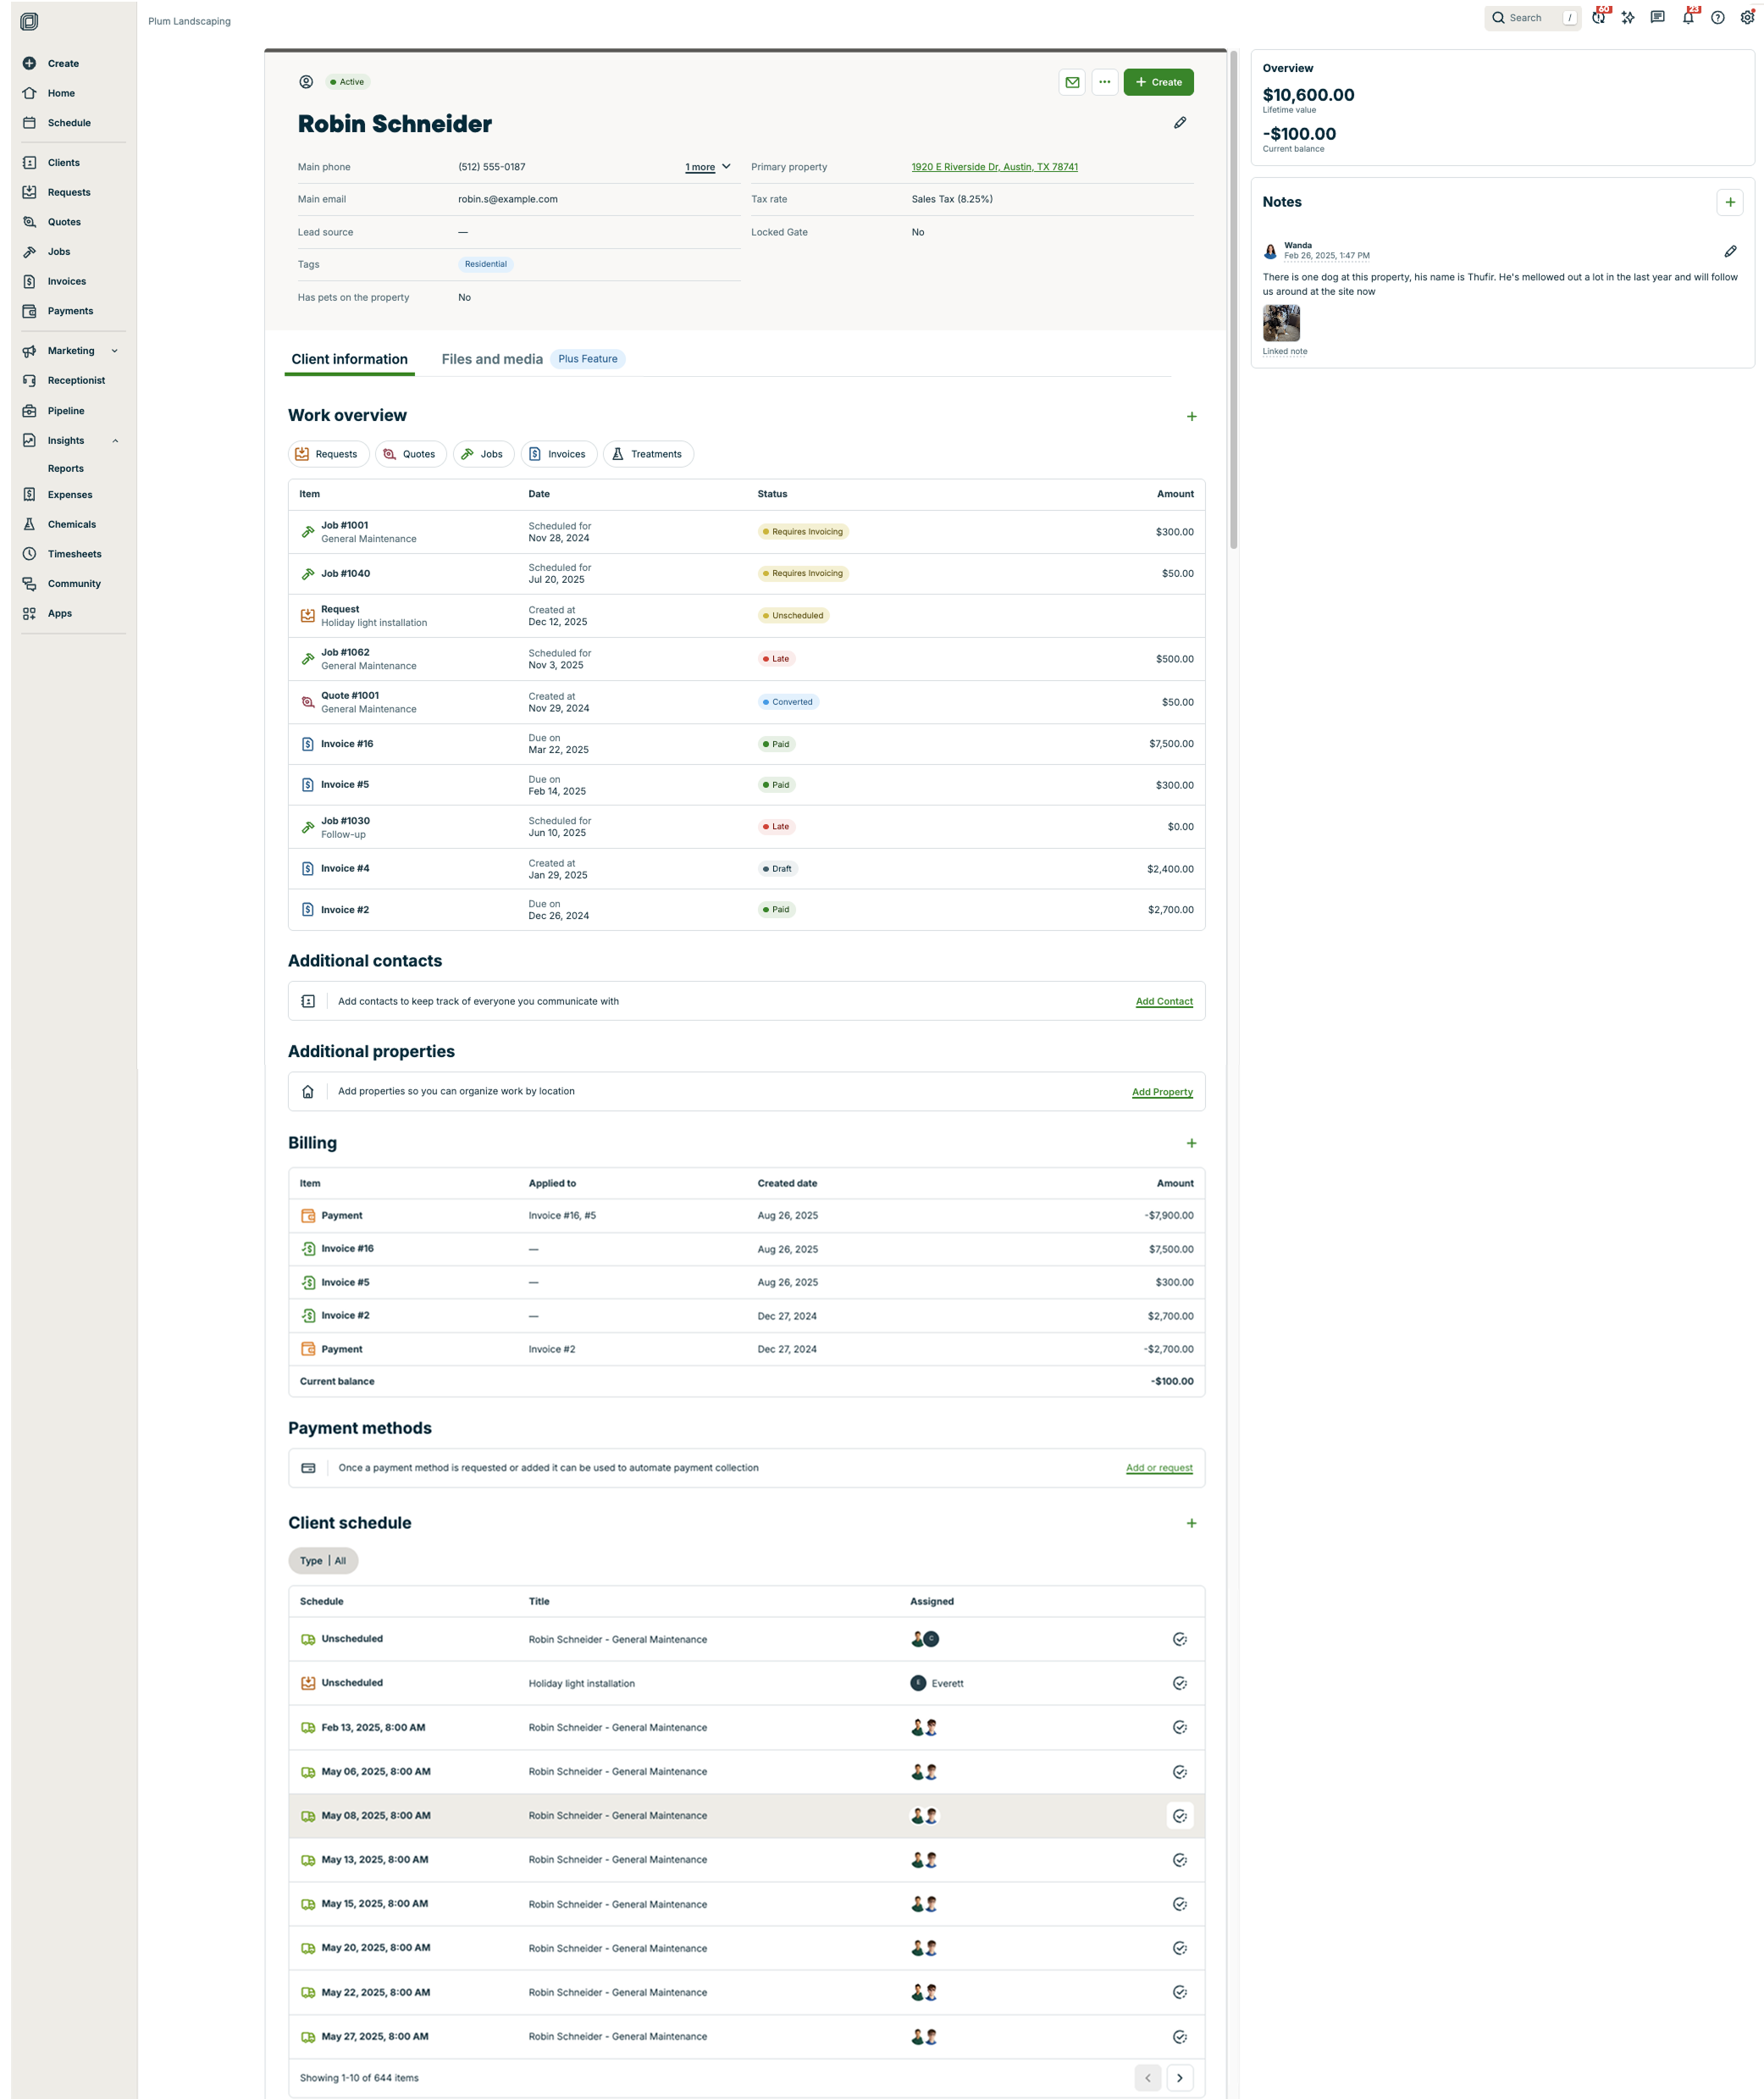
Task: Edit Wanda's note with pencil icon
Action: (x=1730, y=251)
